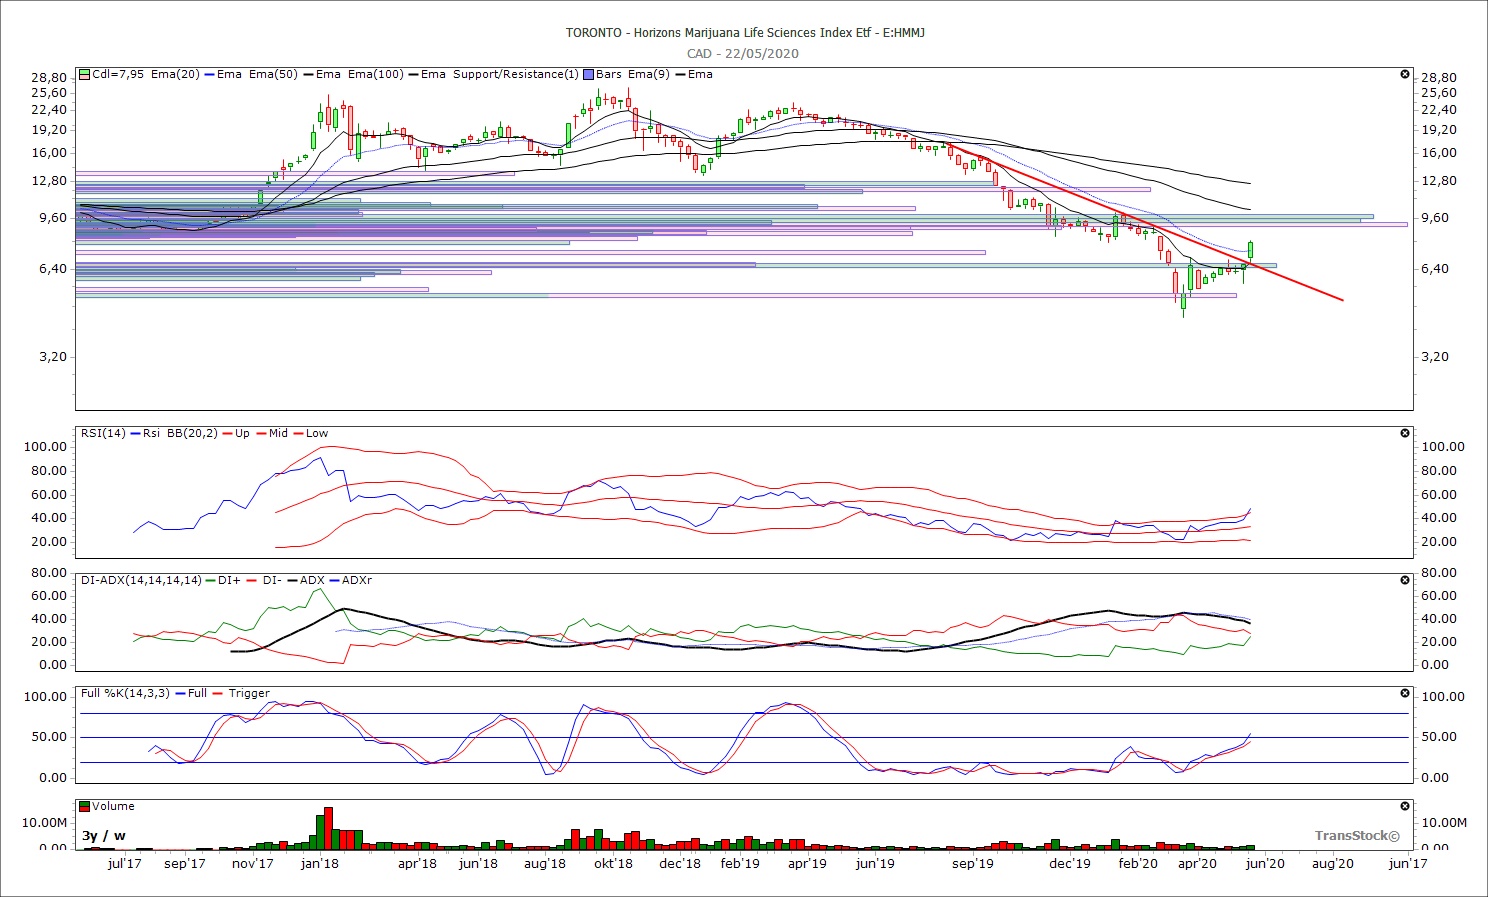The image size is (1488, 897).
Task: Click the blue Ema(20) line swatch
Action: (208, 74)
